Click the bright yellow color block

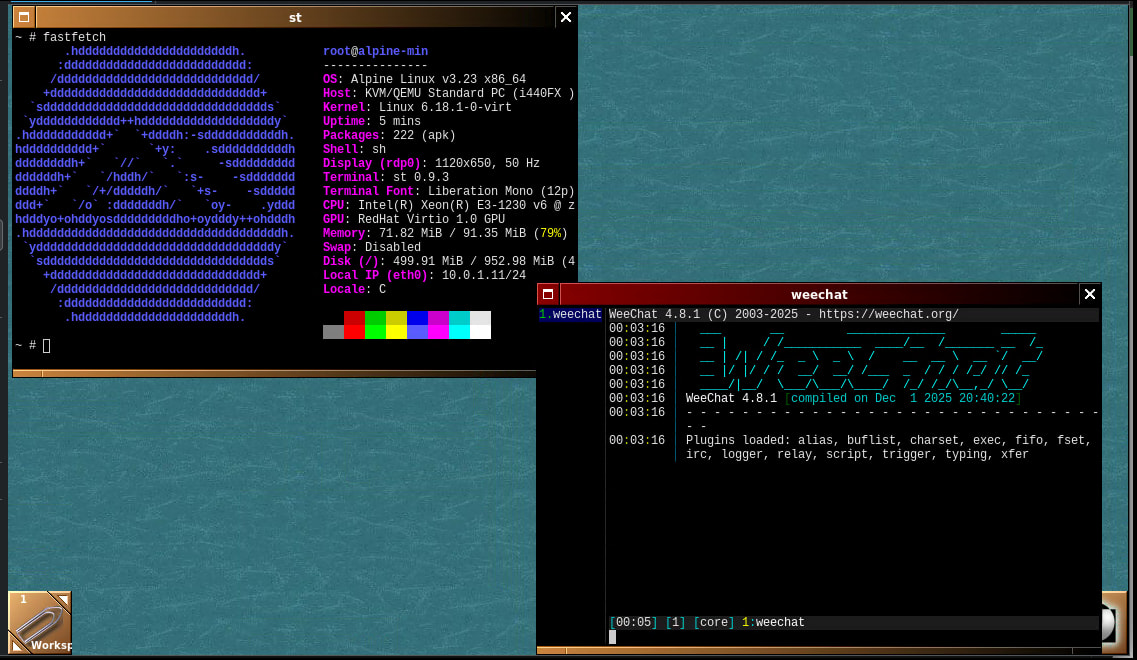[396, 332]
